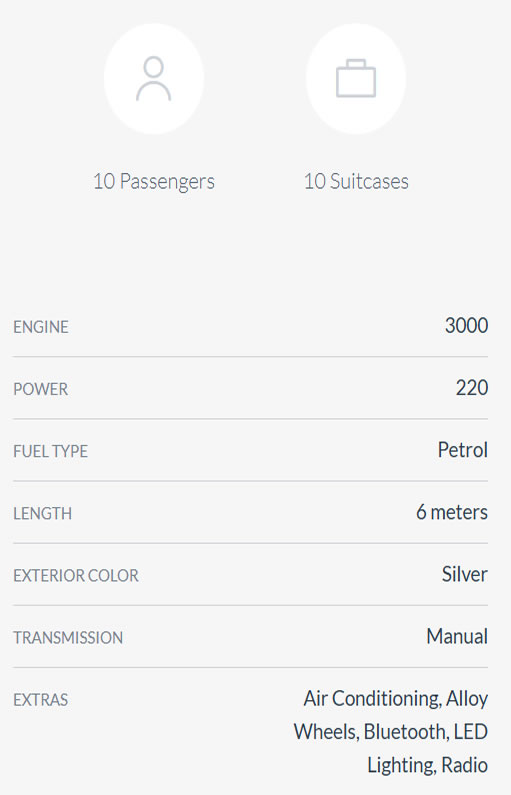Screen dimensions: 511x795
Task: Click the ENGINE spec label
Action: click(41, 327)
